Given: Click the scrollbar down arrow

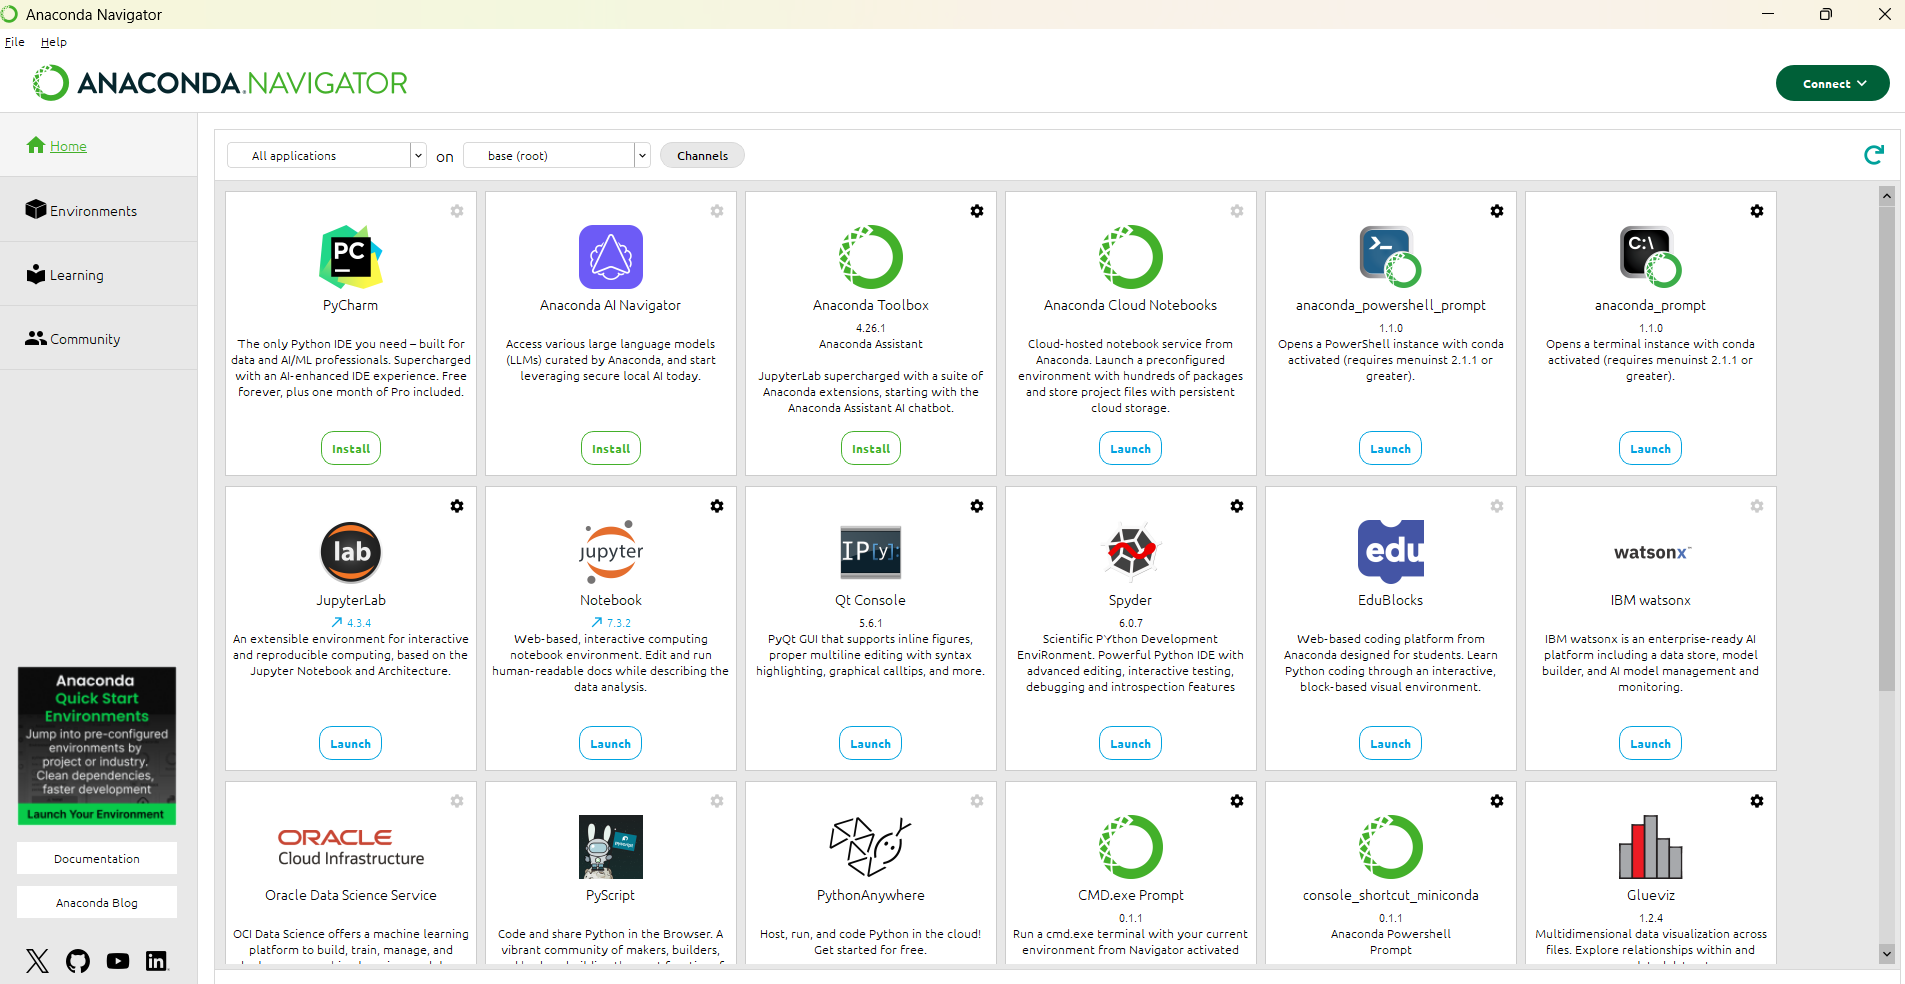Looking at the screenshot, I should point(1887,953).
